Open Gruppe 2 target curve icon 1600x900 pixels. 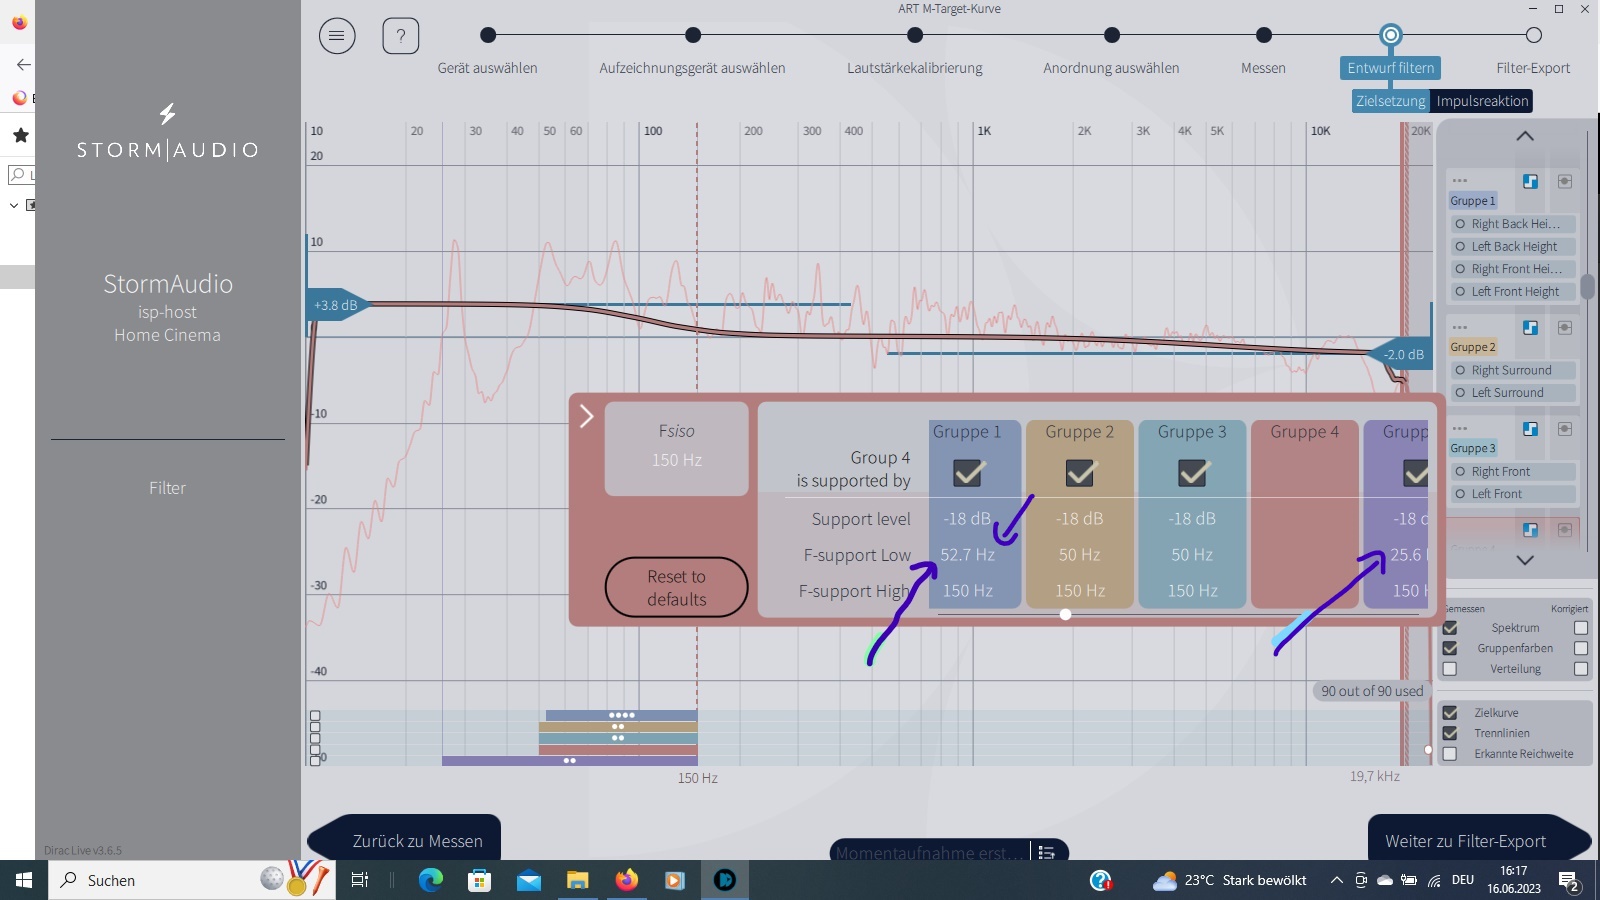1530,327
